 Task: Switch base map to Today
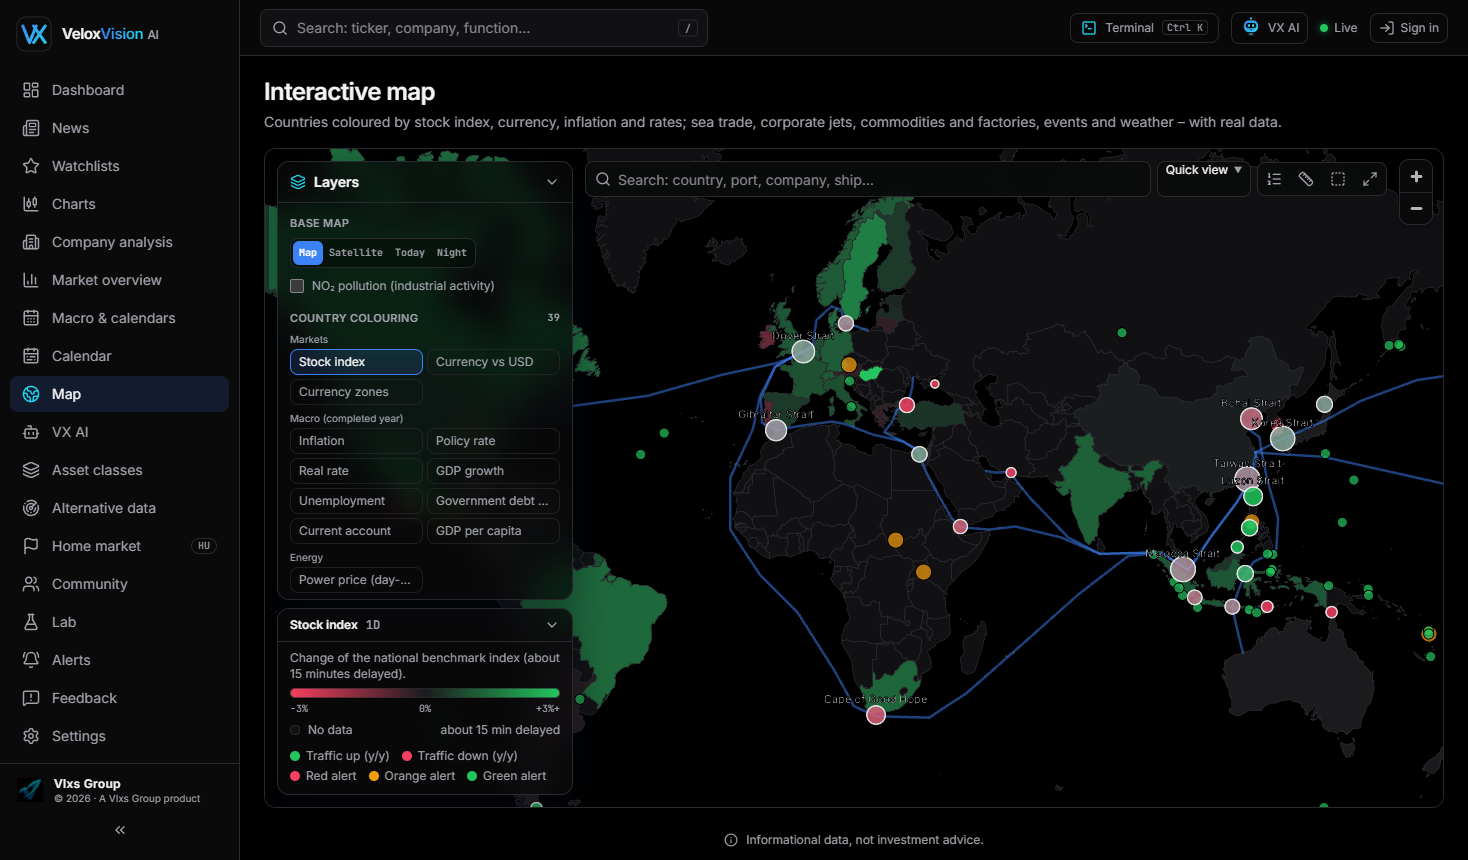(410, 253)
